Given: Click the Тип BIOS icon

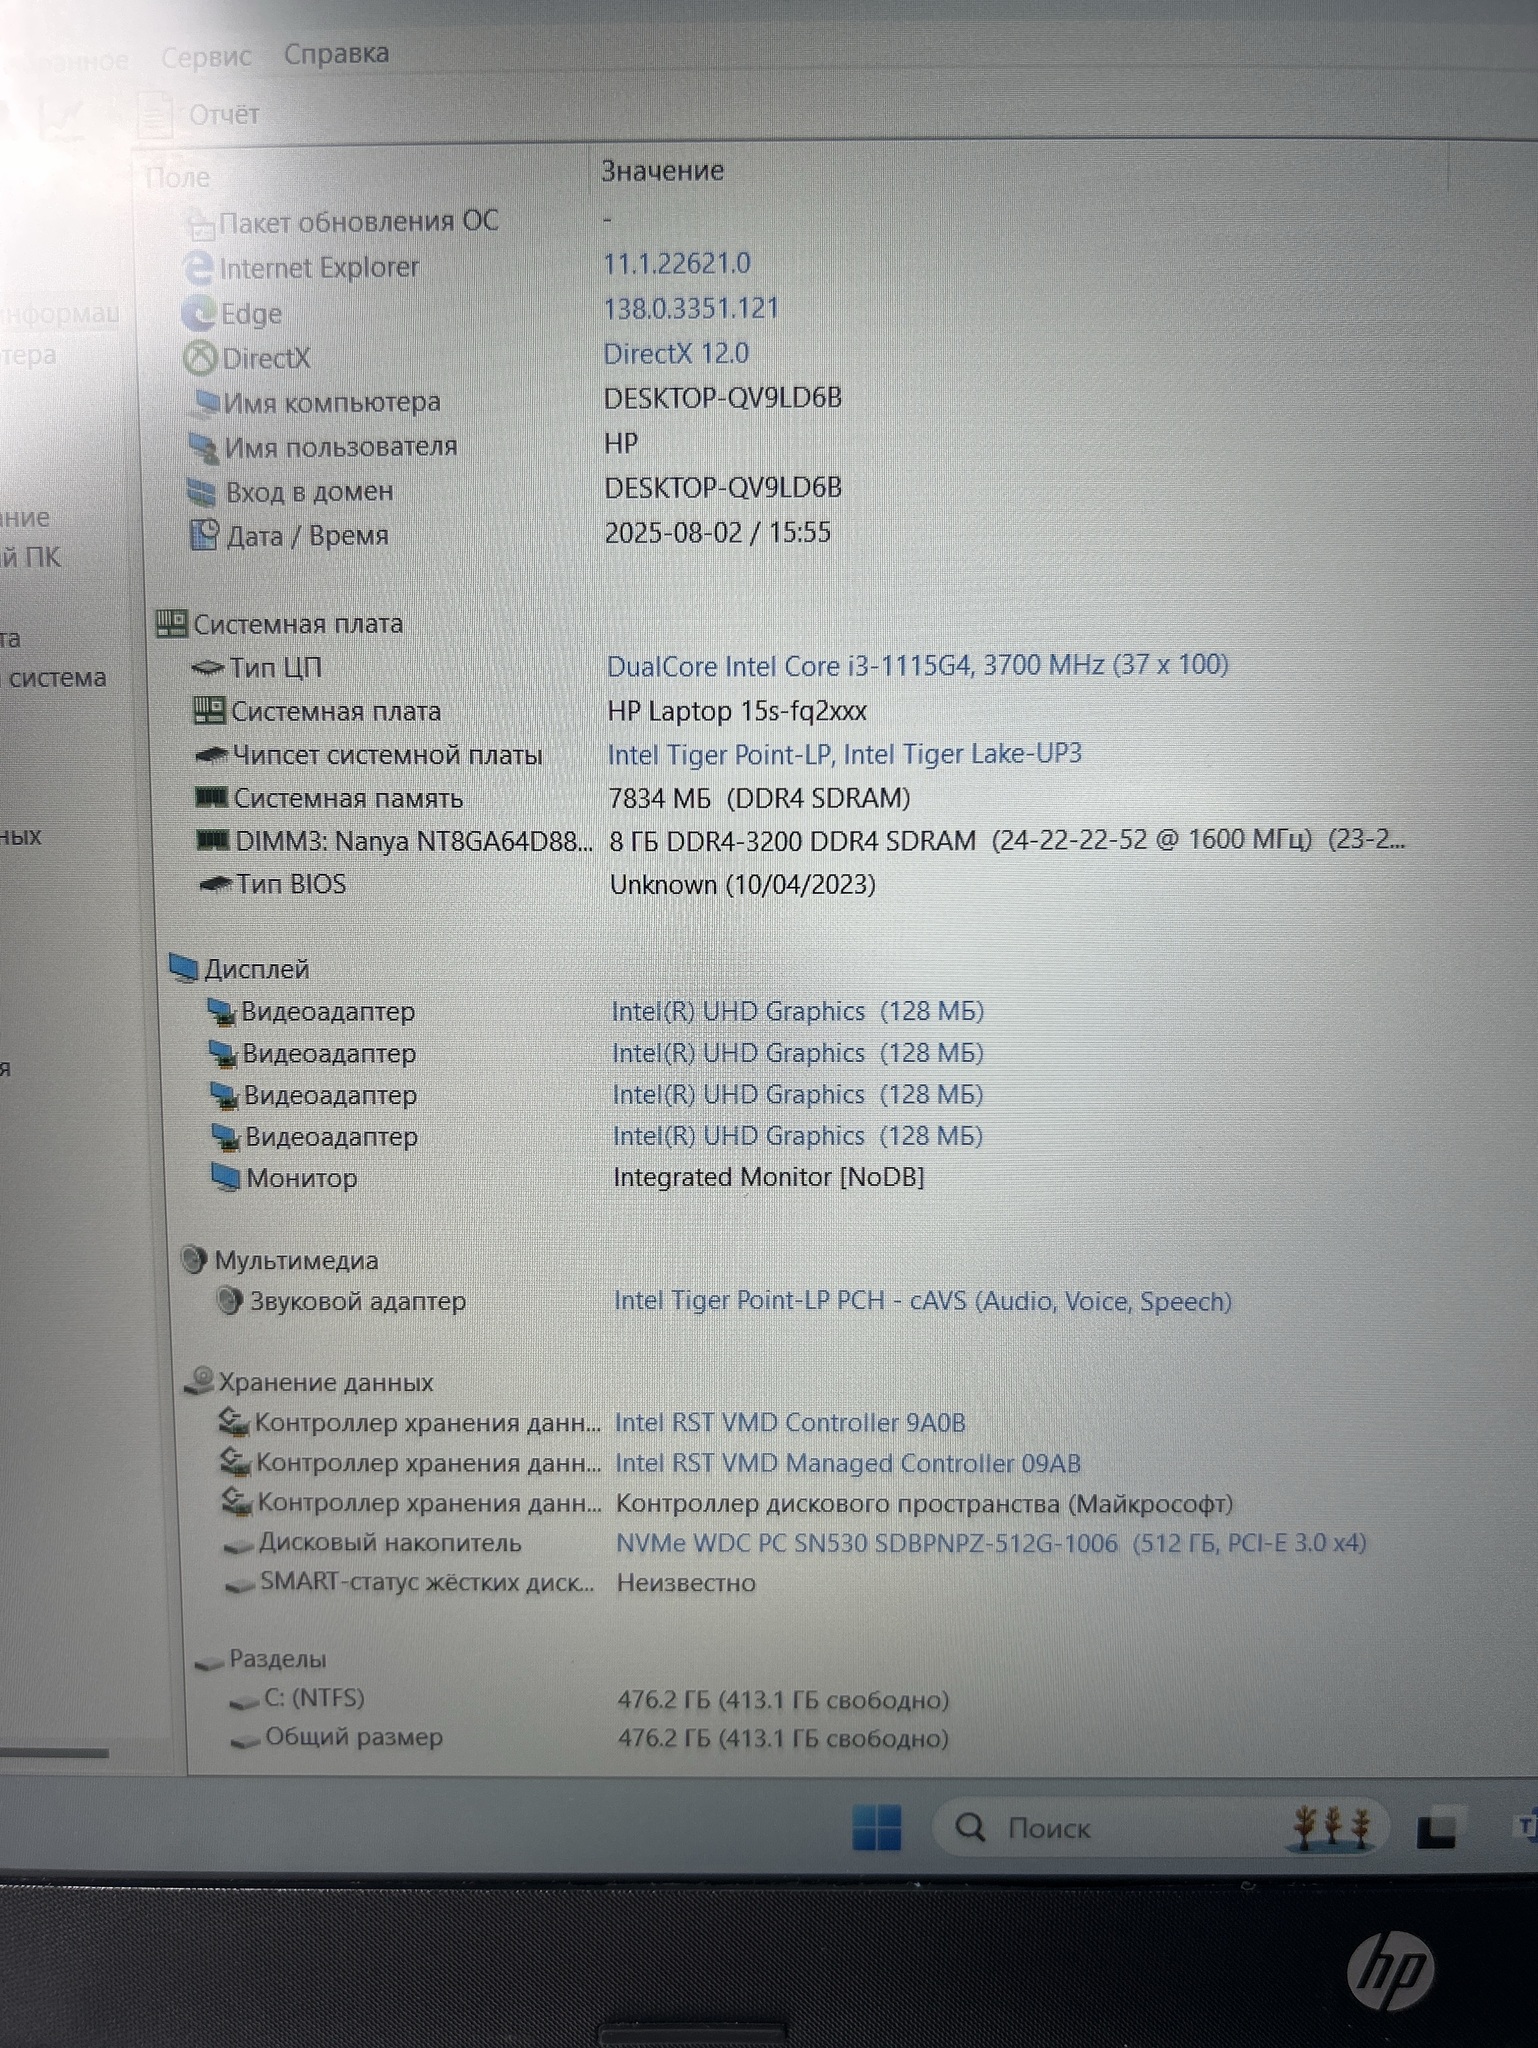Looking at the screenshot, I should click(216, 884).
